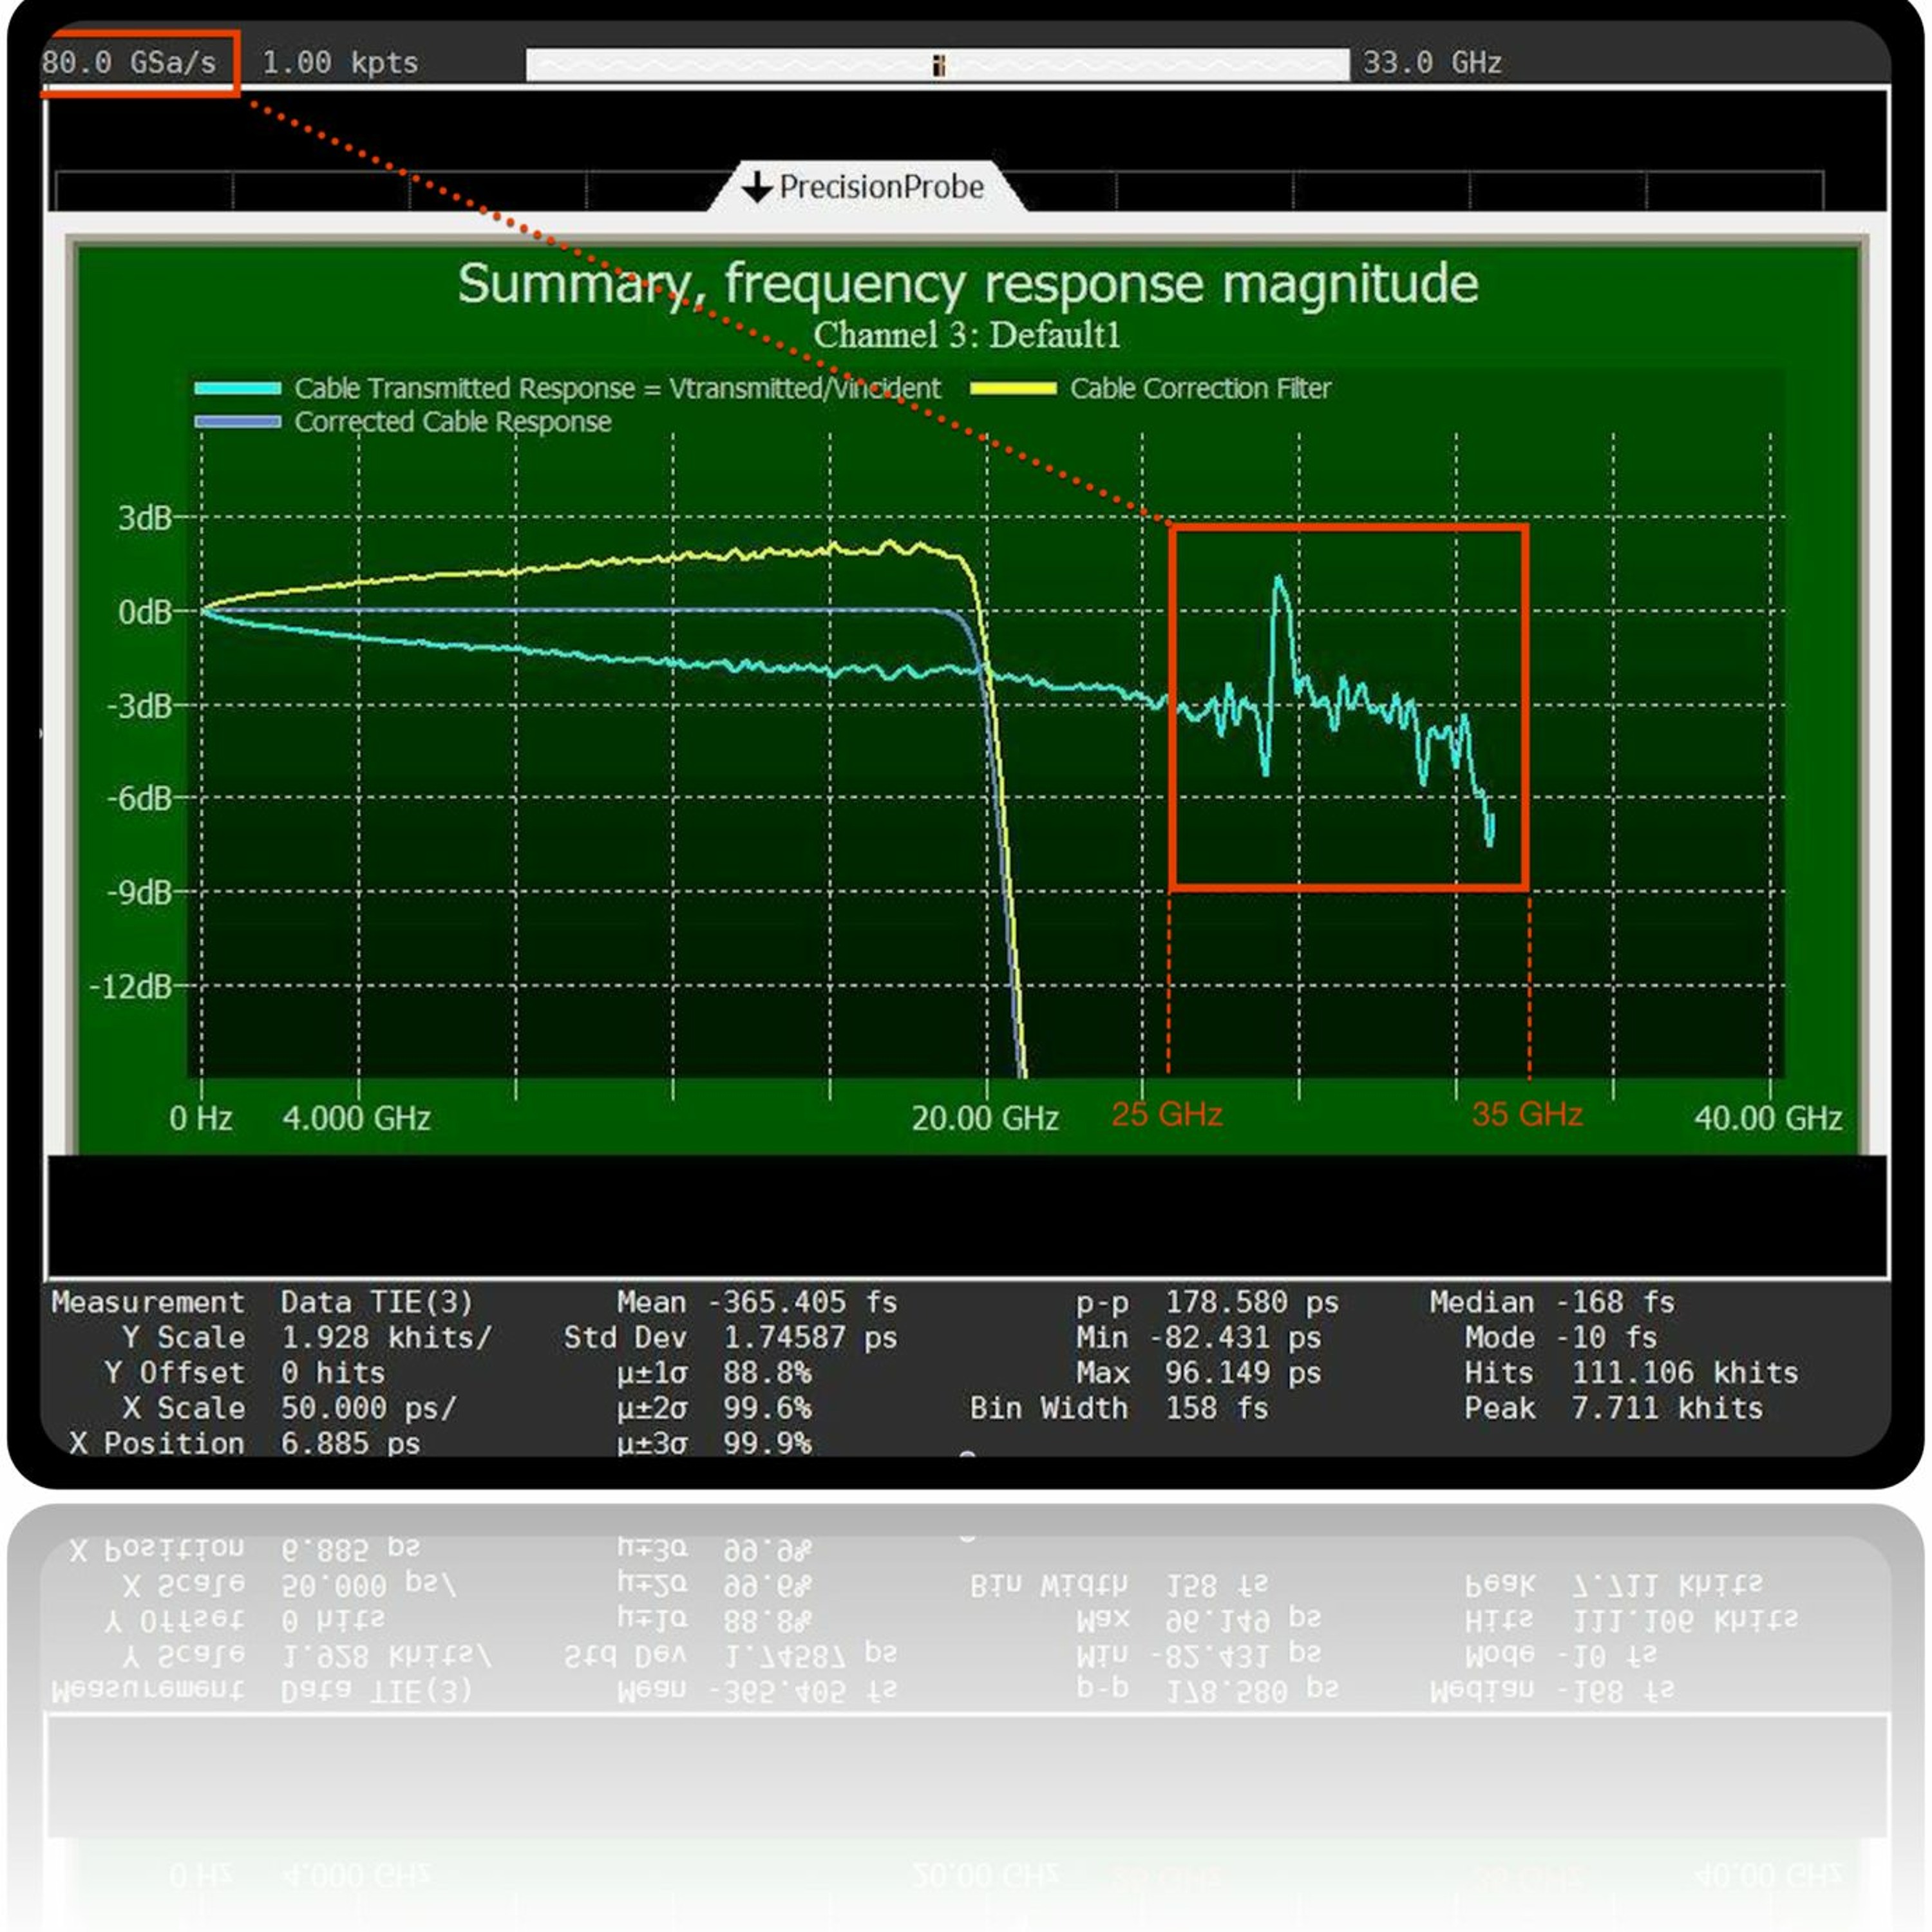Click the Min value '-82.431 ps'
The width and height of the screenshot is (1932, 1932).
(1235, 1337)
